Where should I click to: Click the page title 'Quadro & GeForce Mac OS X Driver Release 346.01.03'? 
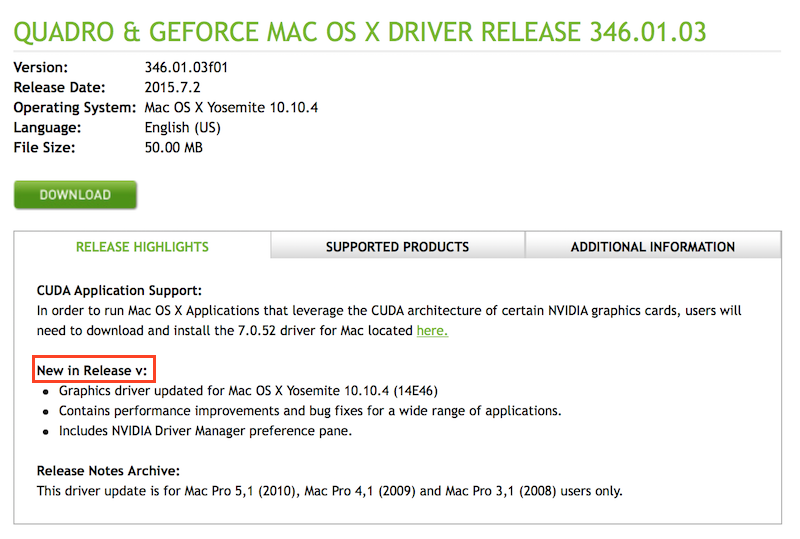[360, 32]
